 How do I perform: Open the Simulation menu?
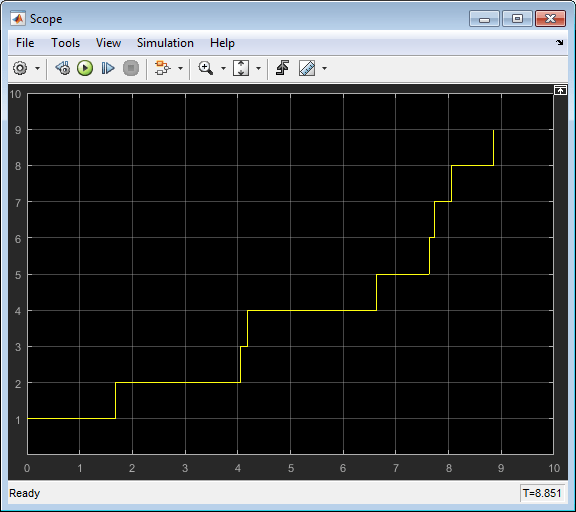(165, 43)
